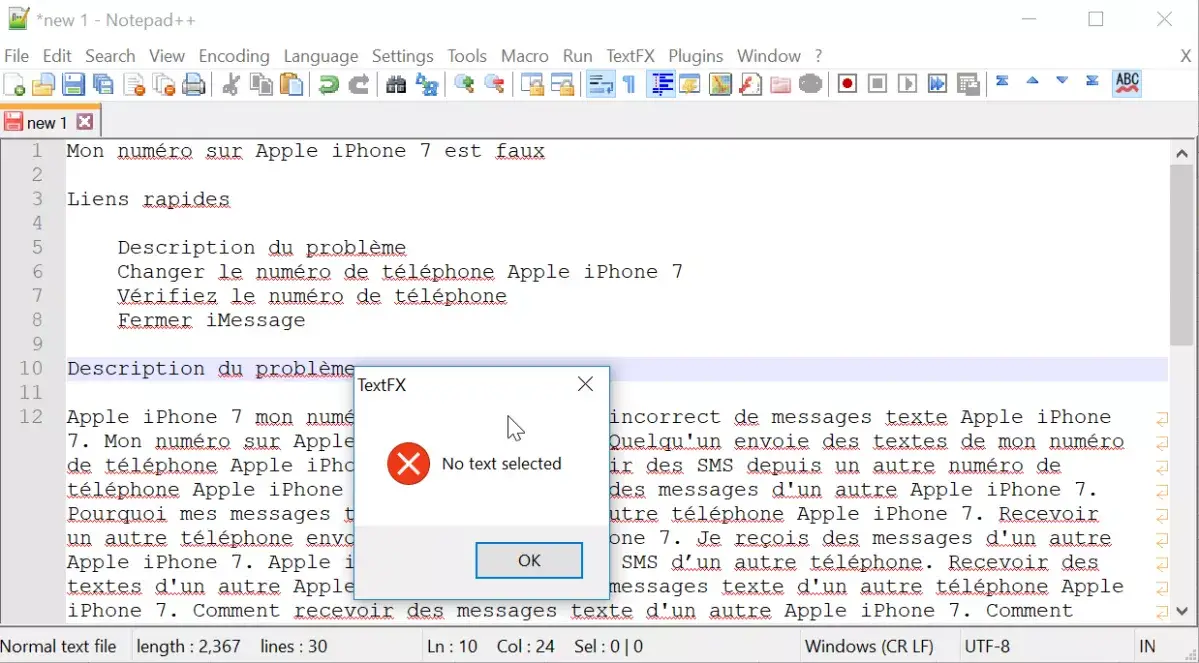
Task: Close the TextFX dialog with the X
Action: tap(585, 384)
